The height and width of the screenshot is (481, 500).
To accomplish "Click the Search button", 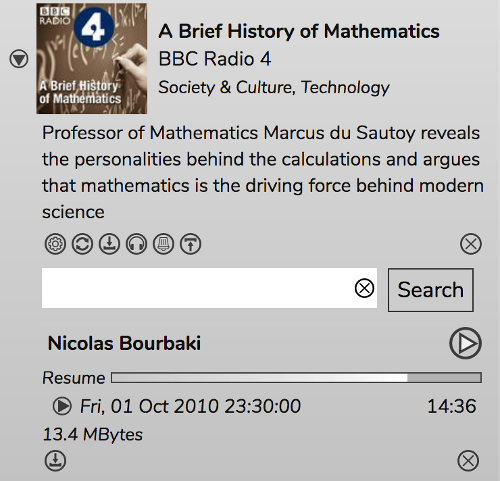I will (431, 290).
